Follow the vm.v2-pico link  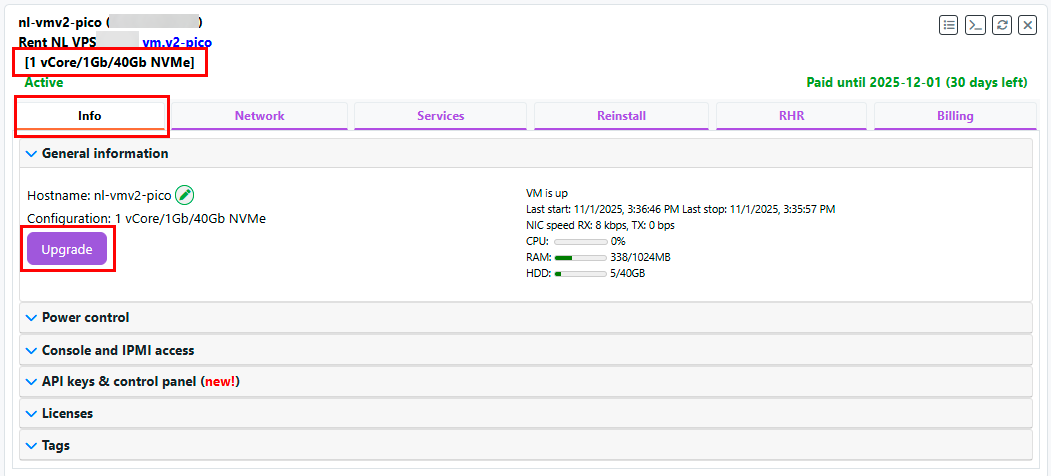(x=177, y=43)
